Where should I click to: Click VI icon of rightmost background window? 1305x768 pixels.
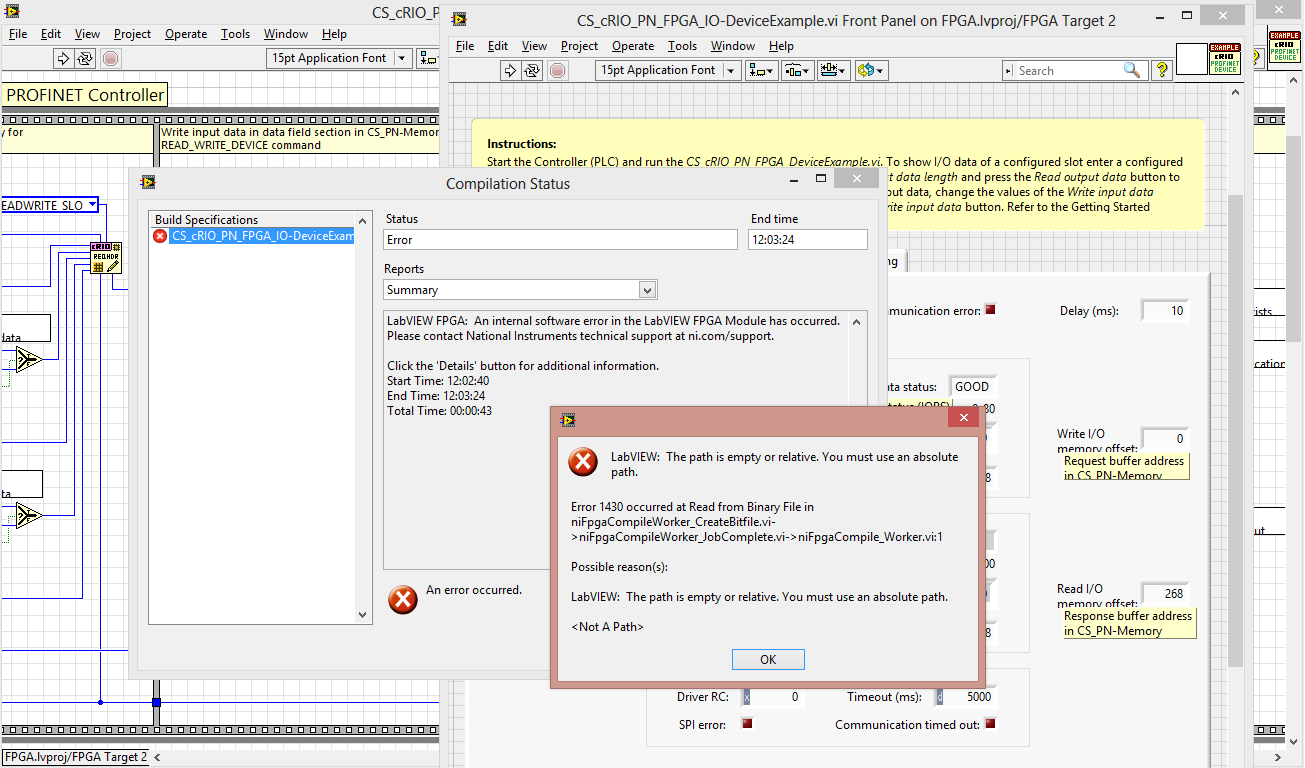point(1285,47)
